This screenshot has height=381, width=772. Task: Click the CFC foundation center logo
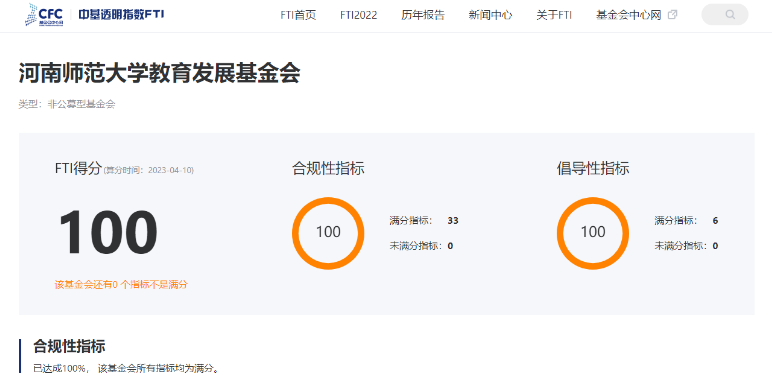[x=44, y=14]
